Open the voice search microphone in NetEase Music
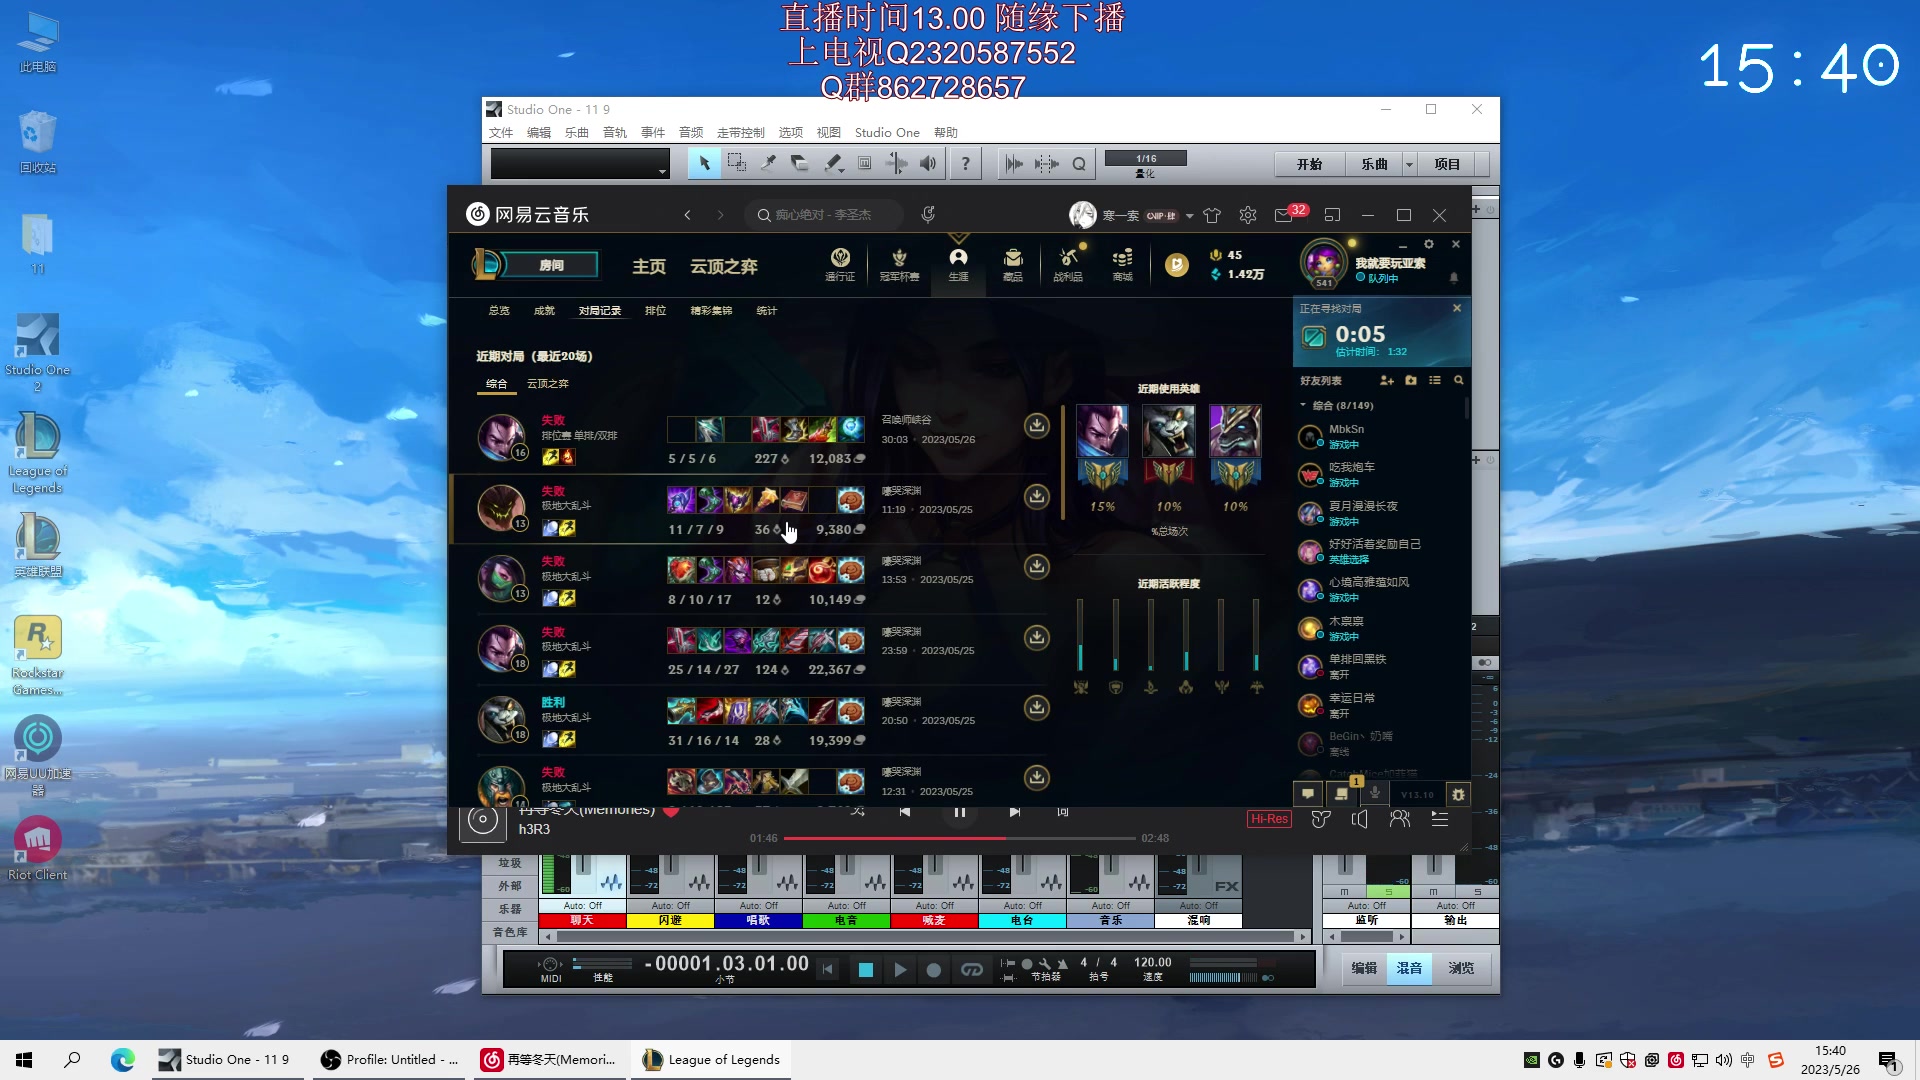Screen dimensions: 1920x1080 [x=928, y=214]
